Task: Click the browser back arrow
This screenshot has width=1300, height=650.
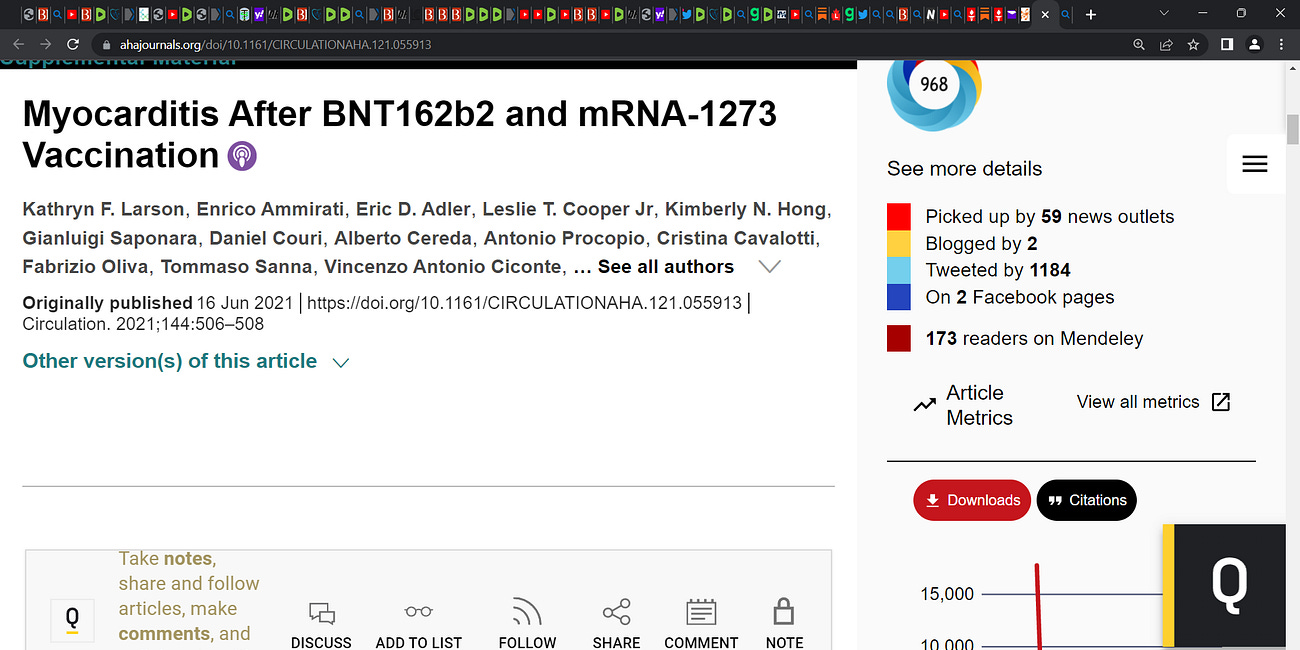Action: (x=19, y=45)
